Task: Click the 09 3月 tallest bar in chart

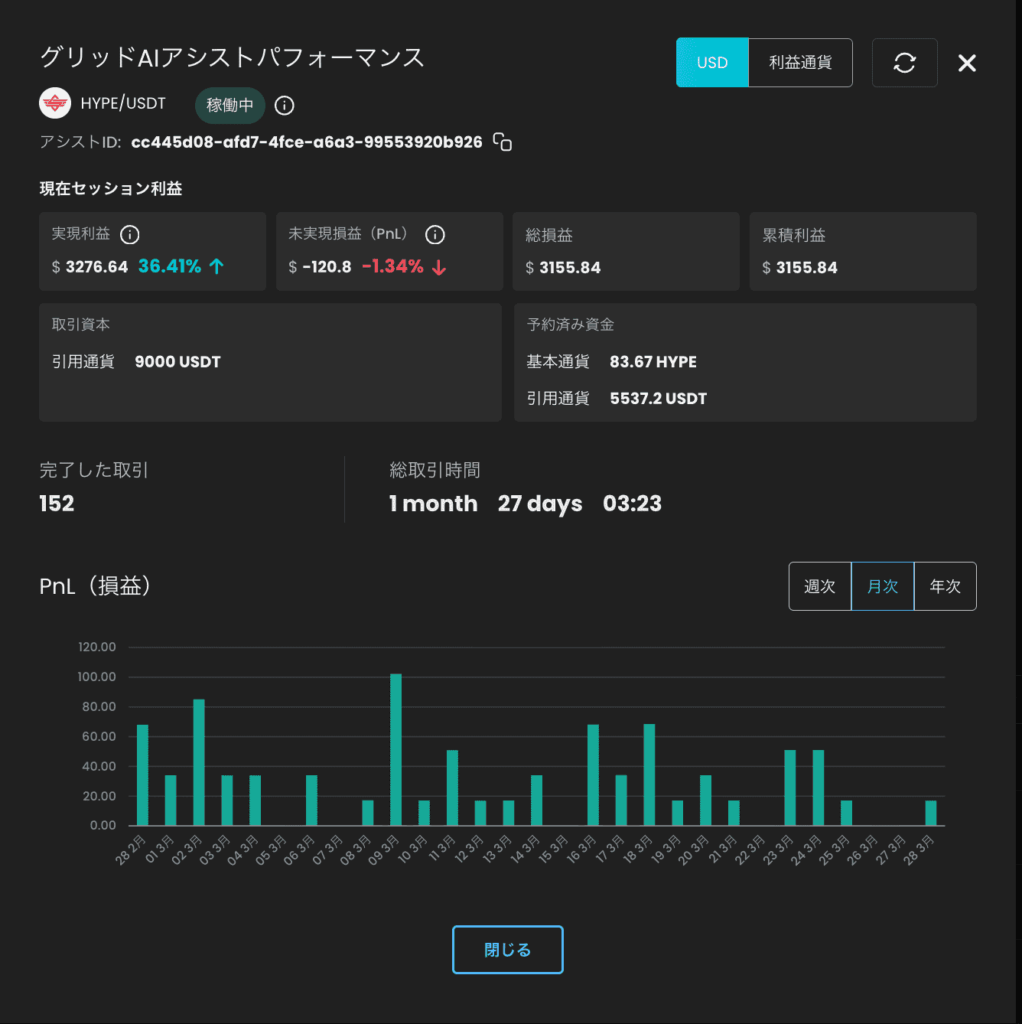Action: coord(396,750)
